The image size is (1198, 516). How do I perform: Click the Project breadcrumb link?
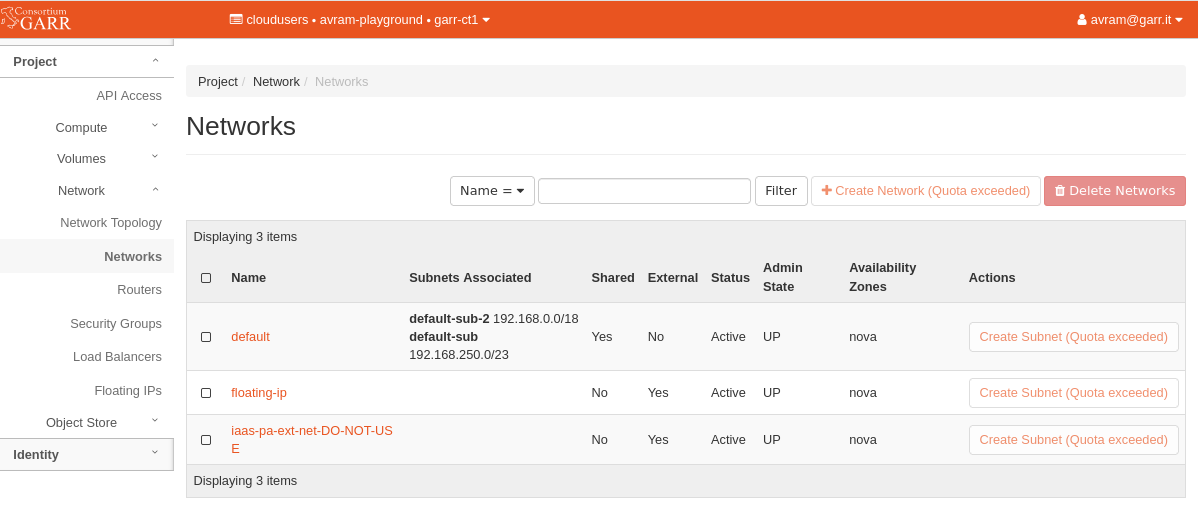218,81
